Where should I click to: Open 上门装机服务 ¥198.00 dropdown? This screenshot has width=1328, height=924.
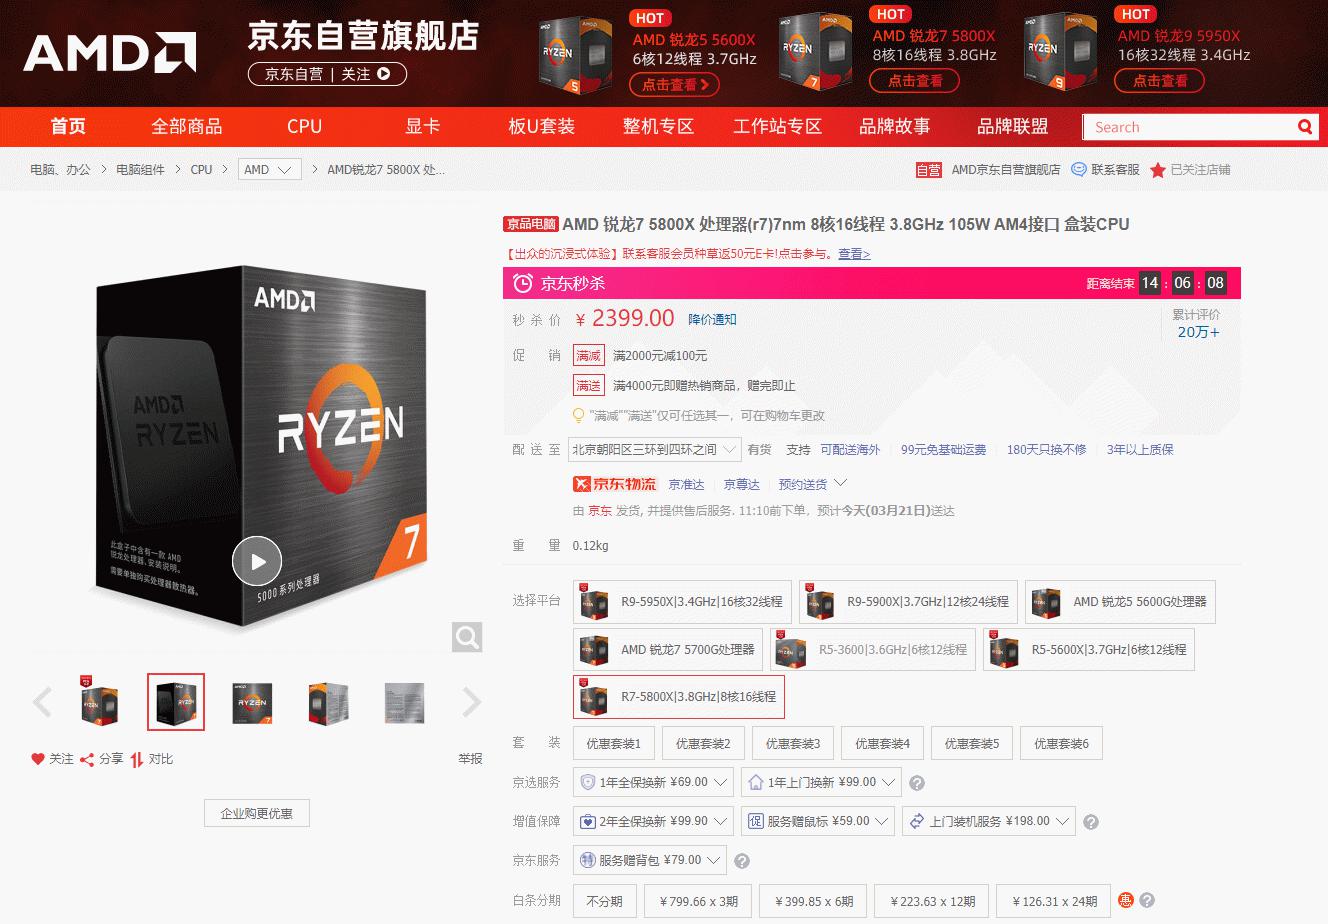click(x=989, y=822)
